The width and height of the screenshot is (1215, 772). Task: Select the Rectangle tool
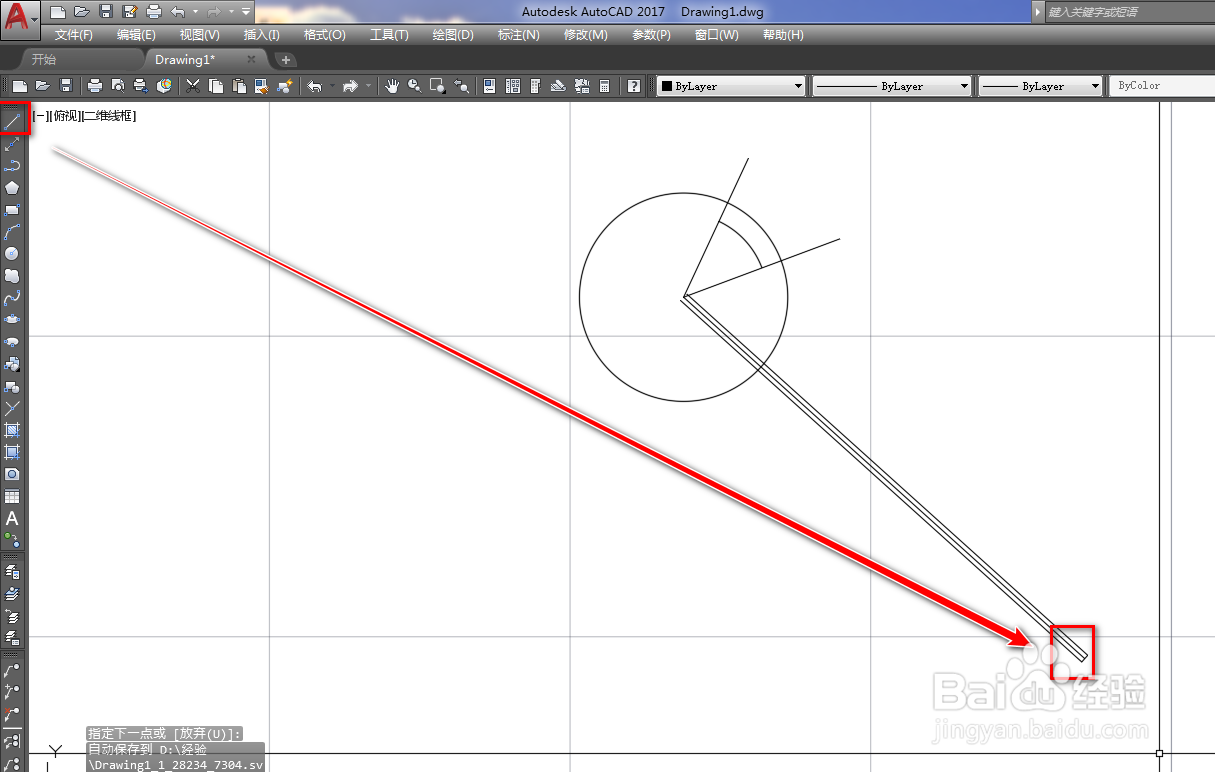(x=13, y=210)
